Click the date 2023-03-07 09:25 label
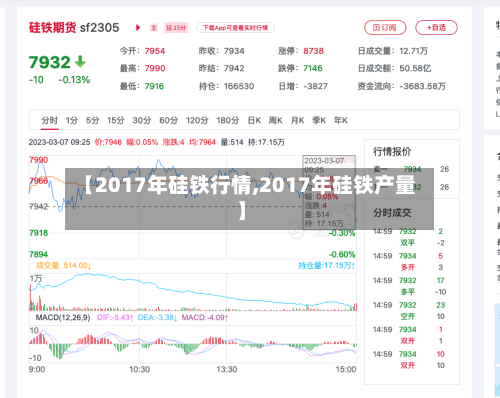The image size is (500, 398). click(59, 142)
